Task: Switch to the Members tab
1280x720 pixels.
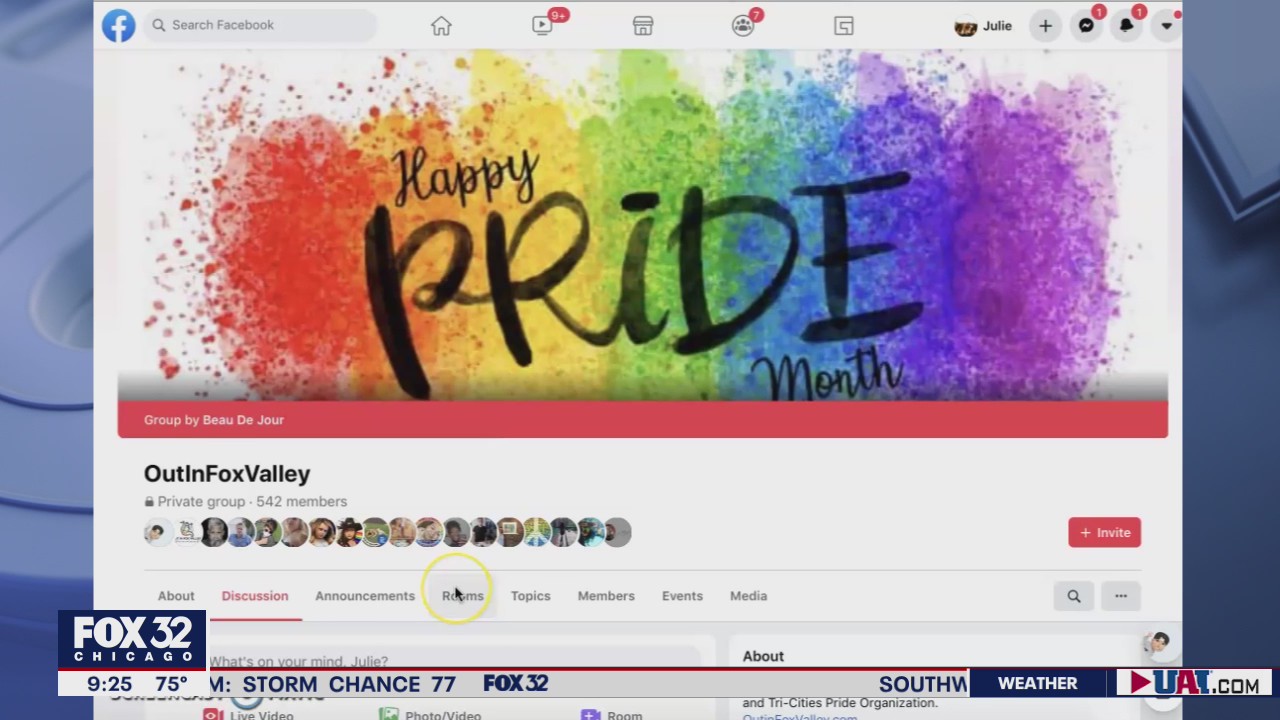Action: (606, 595)
